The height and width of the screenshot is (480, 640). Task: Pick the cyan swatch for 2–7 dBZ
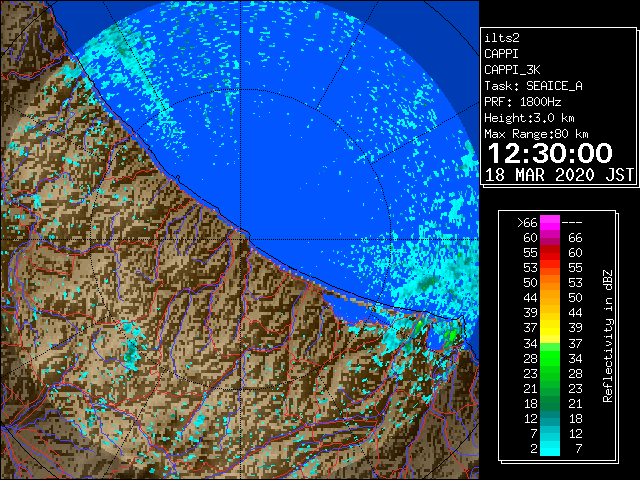click(x=550, y=449)
